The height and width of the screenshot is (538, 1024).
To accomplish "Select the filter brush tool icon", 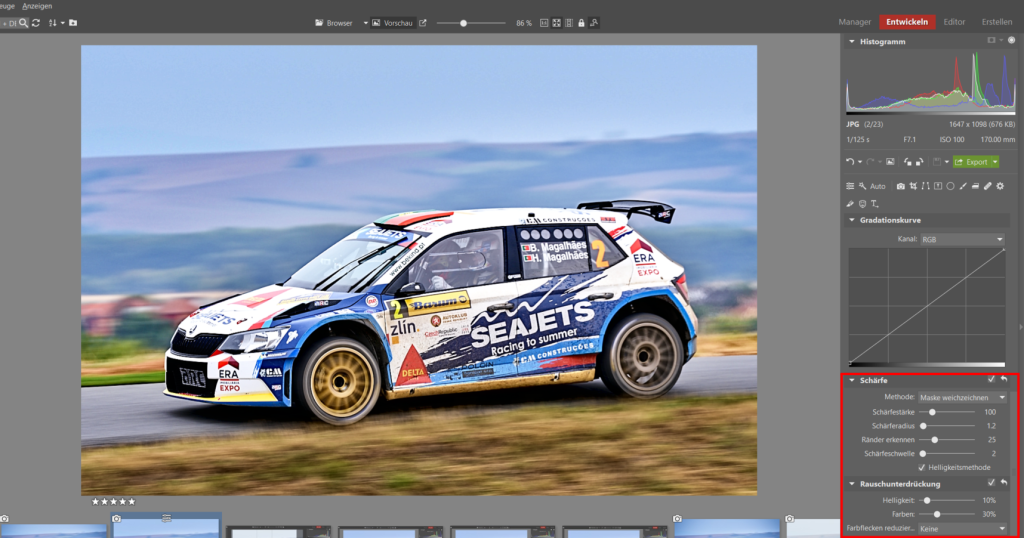I will coord(963,186).
